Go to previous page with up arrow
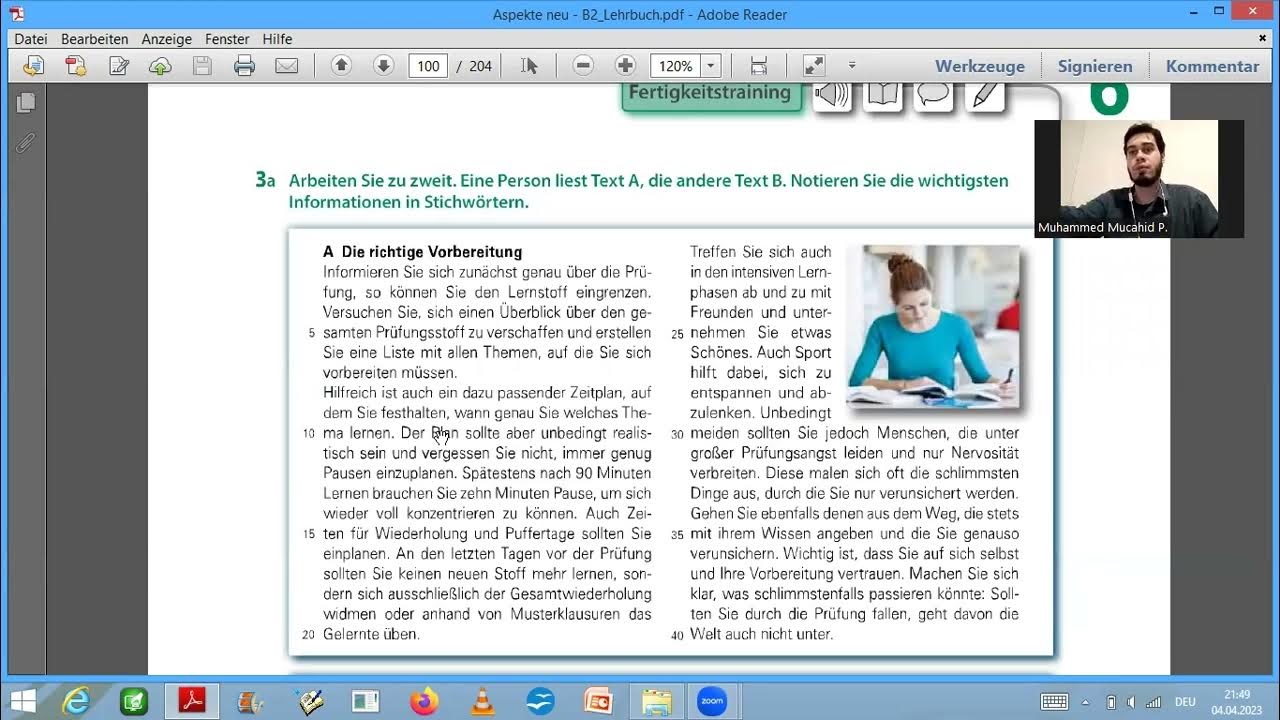Image resolution: width=1280 pixels, height=720 pixels. click(341, 66)
